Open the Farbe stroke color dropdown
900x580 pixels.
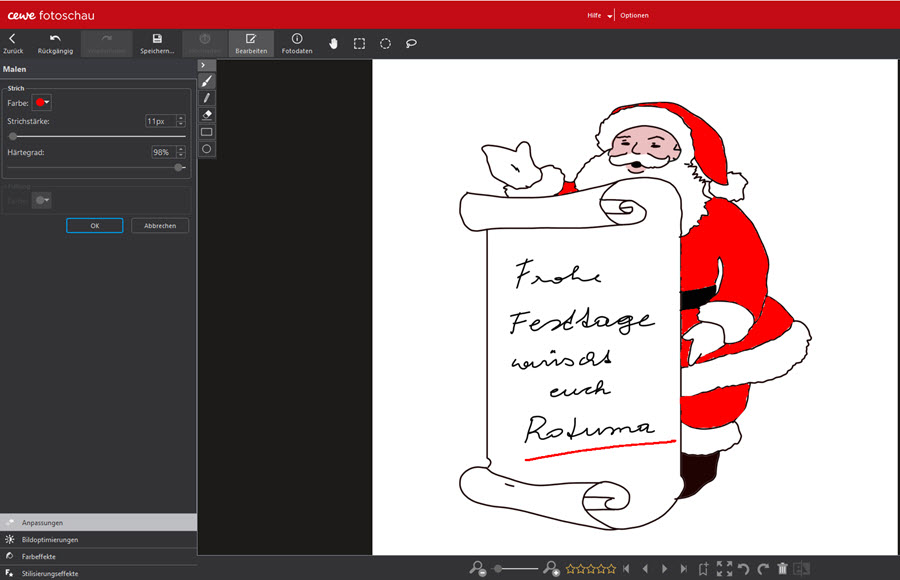coord(43,102)
